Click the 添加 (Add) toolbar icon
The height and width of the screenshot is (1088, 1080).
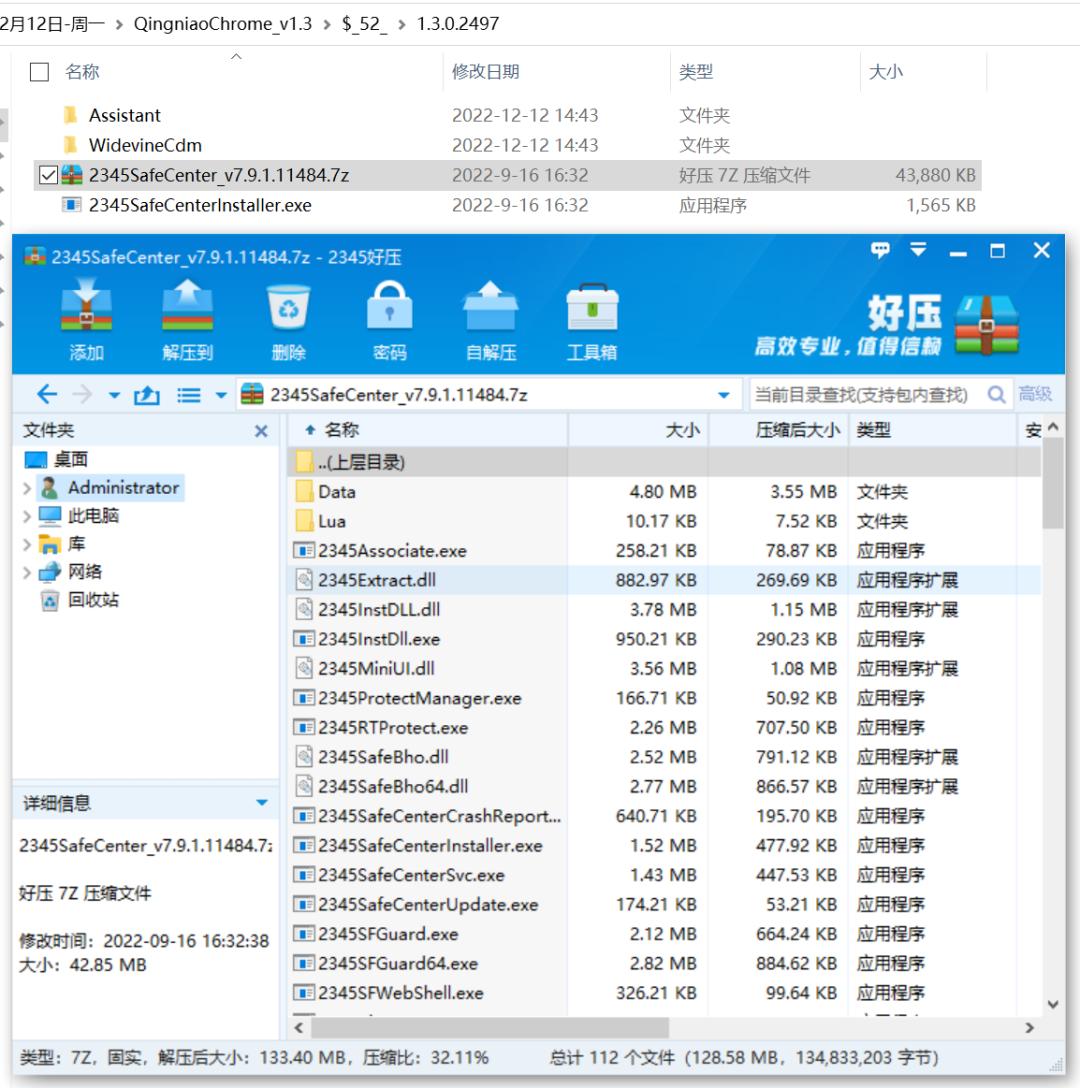(x=85, y=318)
